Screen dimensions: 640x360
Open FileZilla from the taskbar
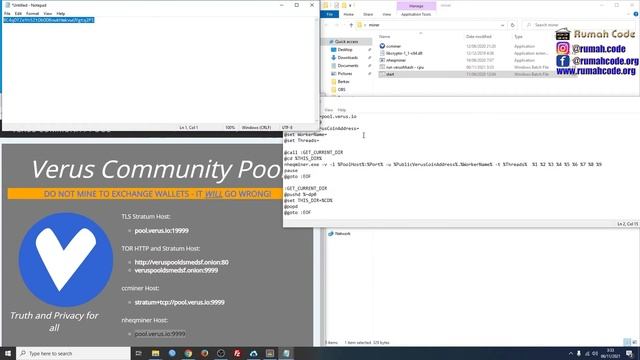point(237,353)
